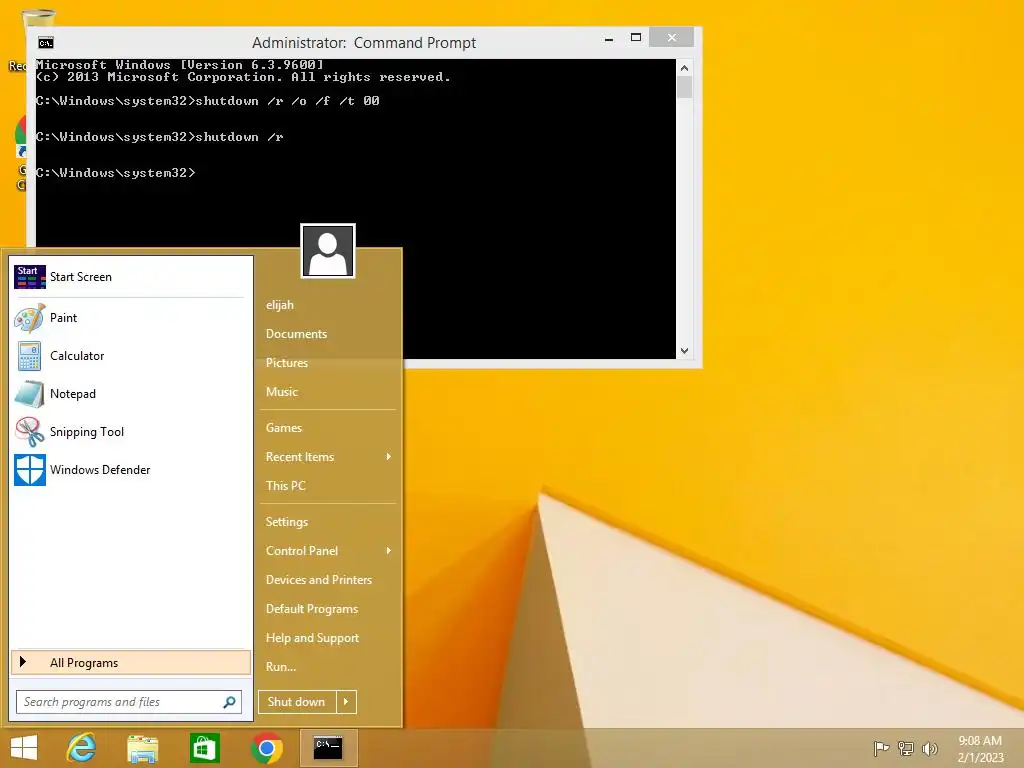Image resolution: width=1024 pixels, height=768 pixels.
Task: Open Devices and Printers
Action: pos(319,580)
